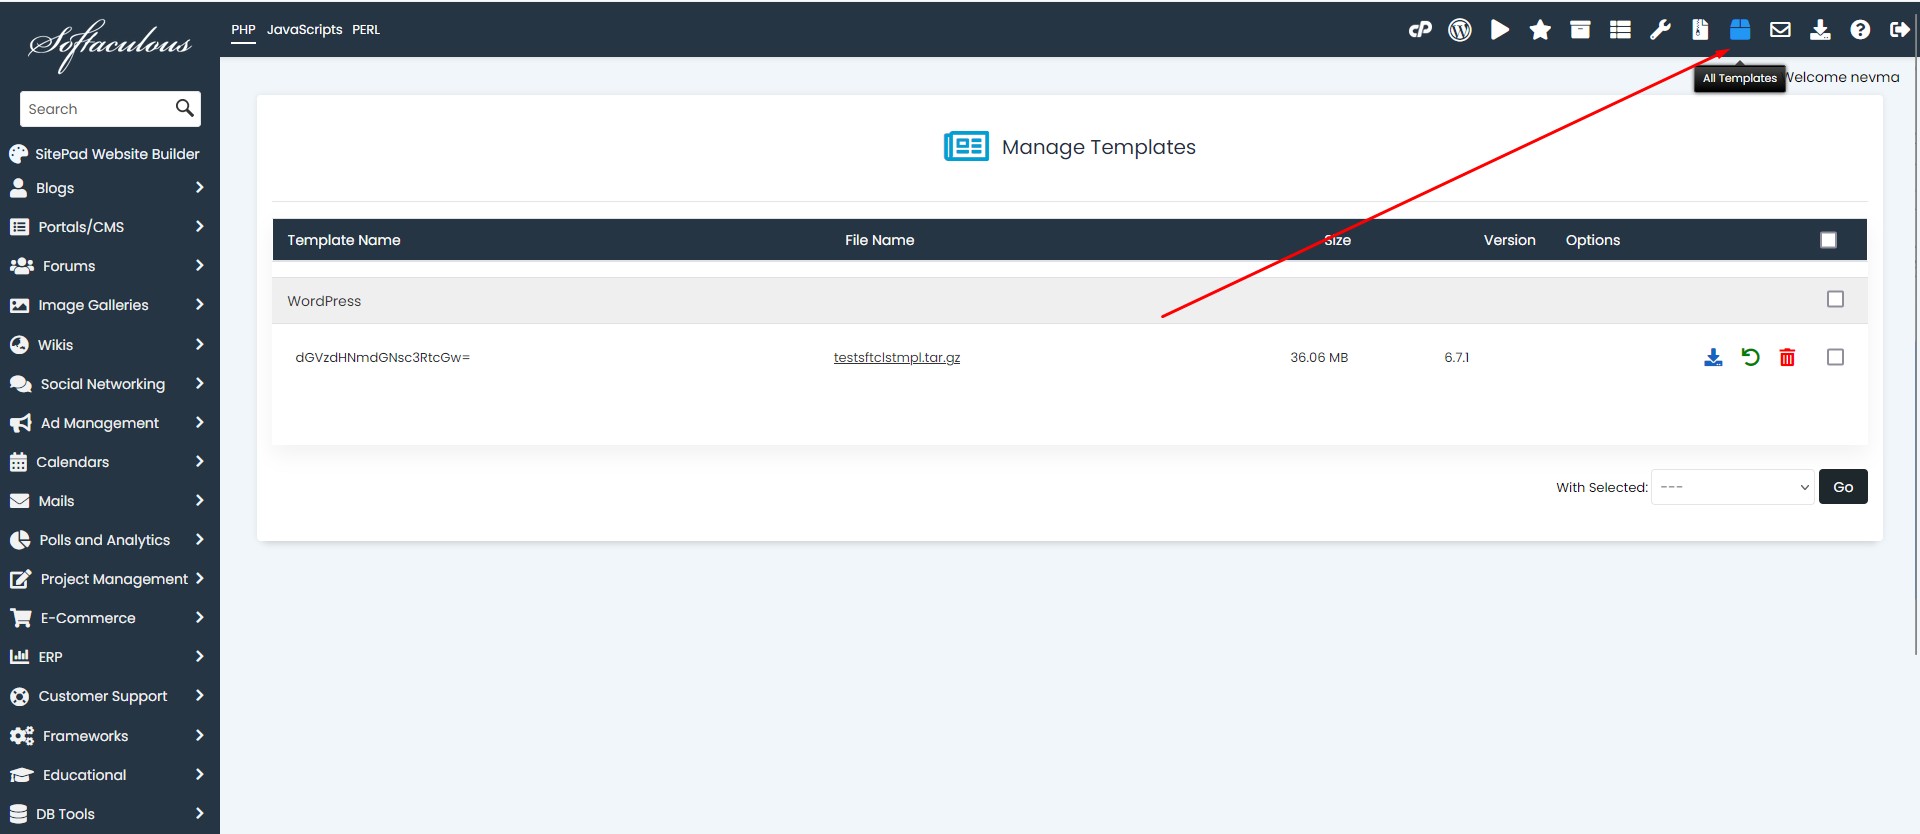Open the With Selected dropdown
This screenshot has height=834, width=1920.
(1732, 487)
